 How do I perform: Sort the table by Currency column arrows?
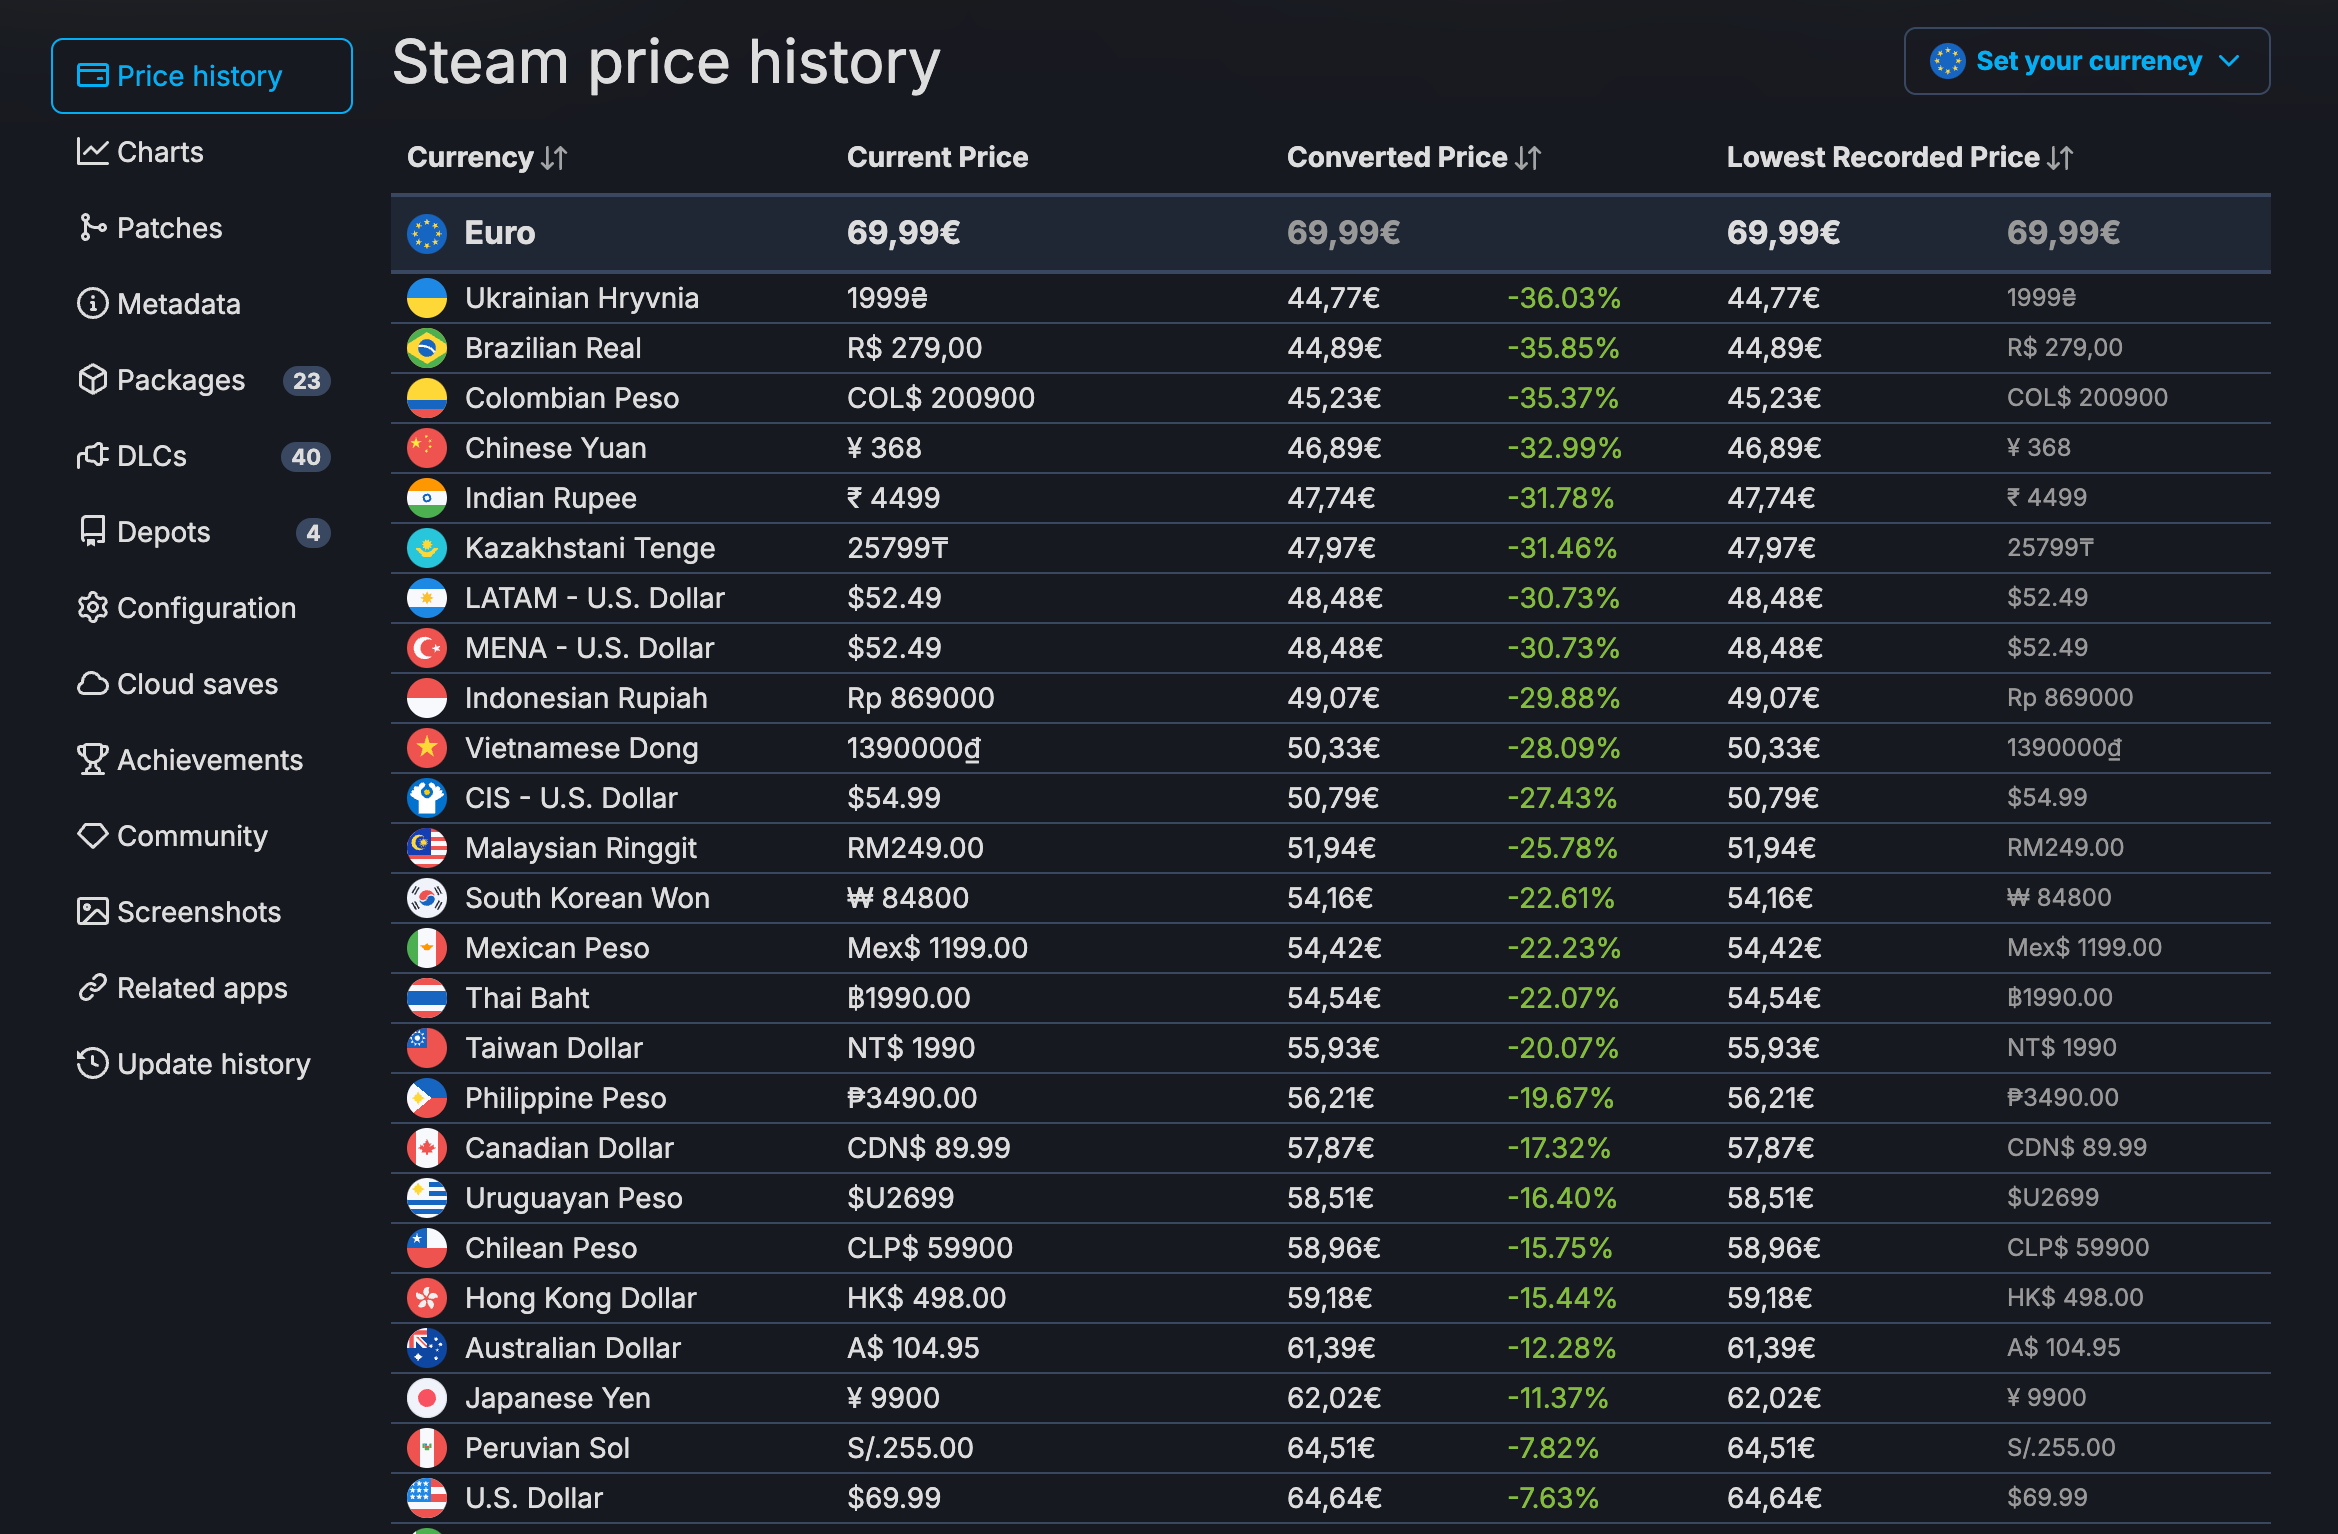554,158
